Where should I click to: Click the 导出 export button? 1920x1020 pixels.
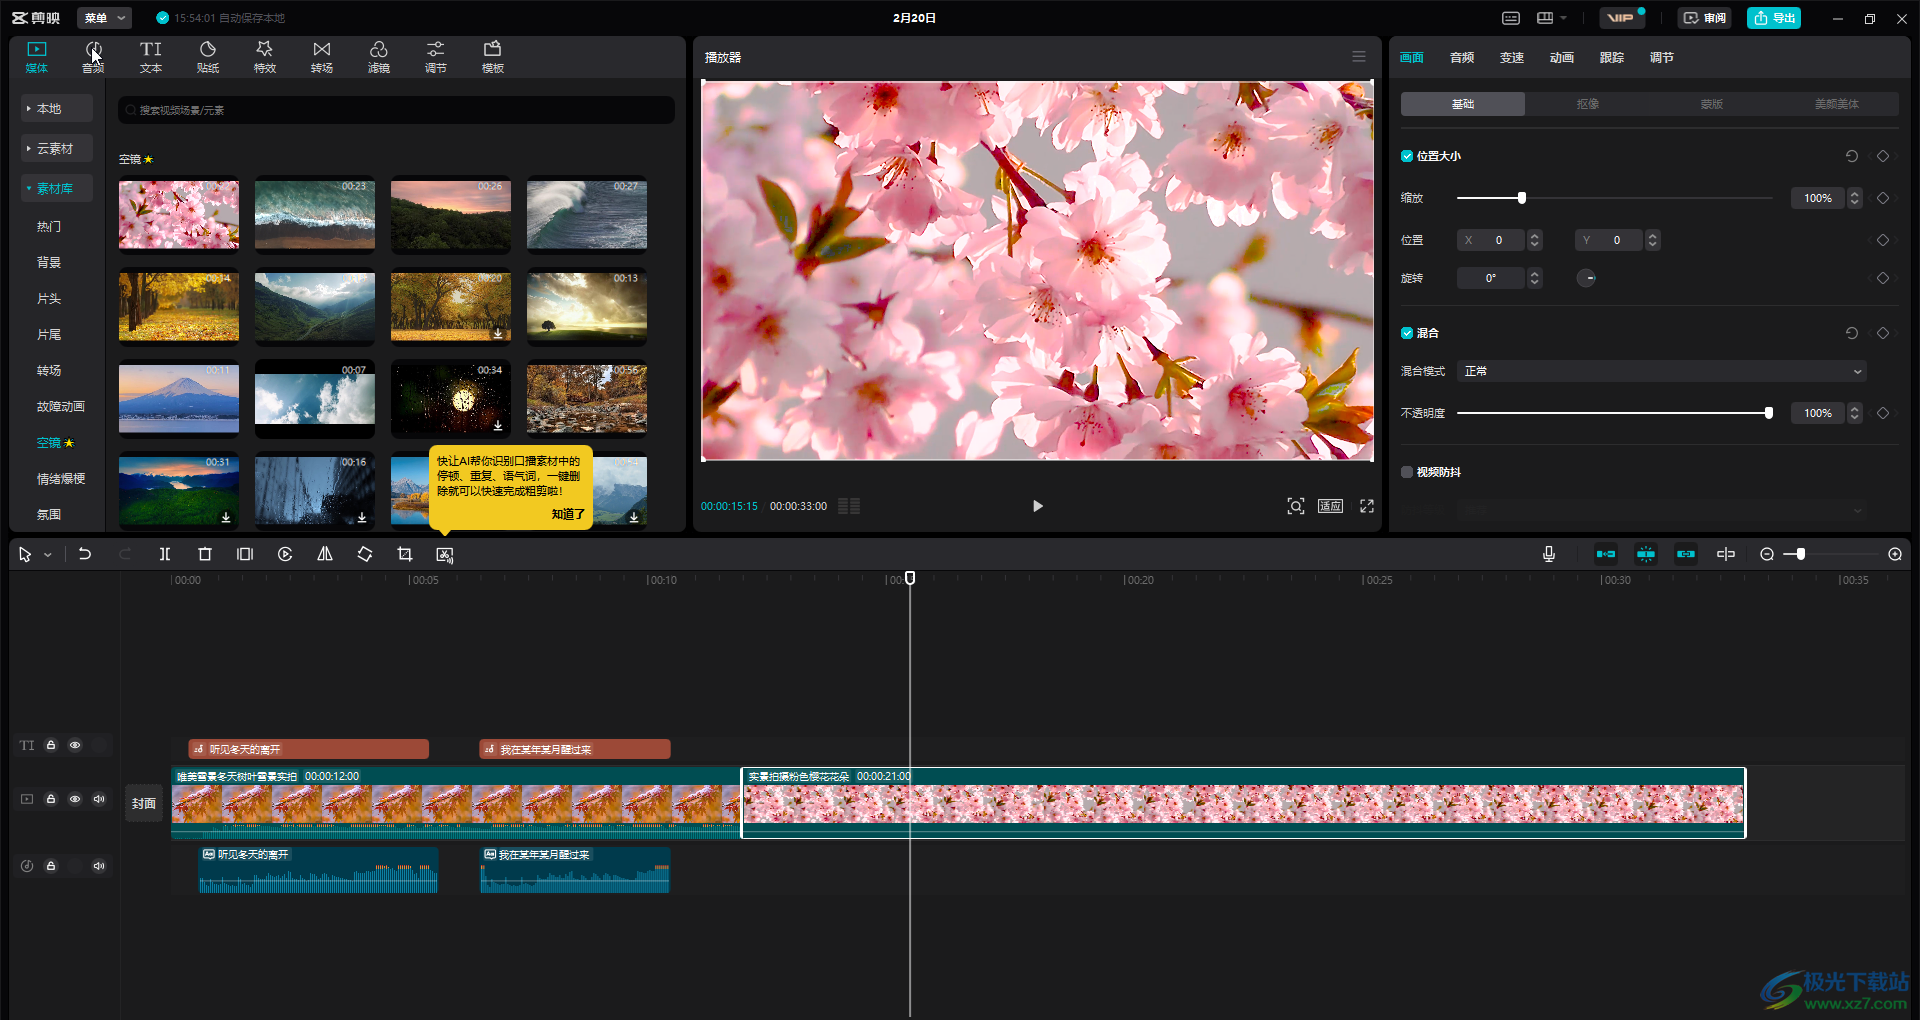tap(1774, 18)
